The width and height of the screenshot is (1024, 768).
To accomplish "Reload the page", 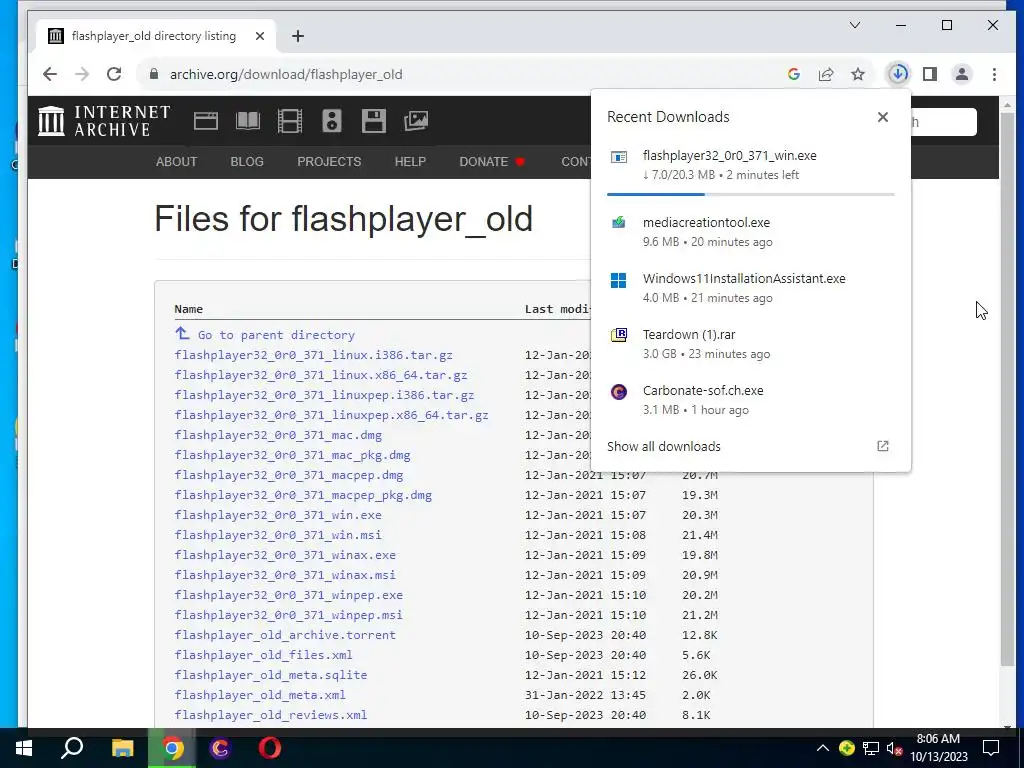I will [x=114, y=74].
